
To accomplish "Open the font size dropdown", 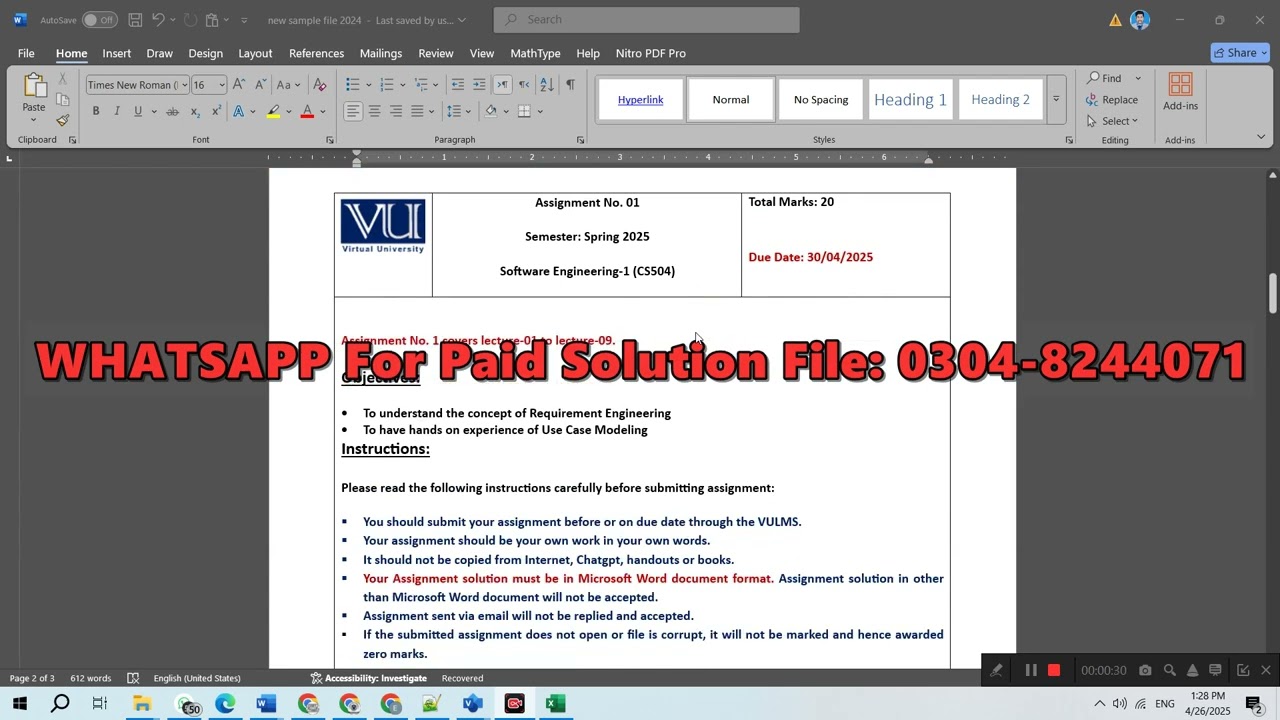I will point(221,85).
